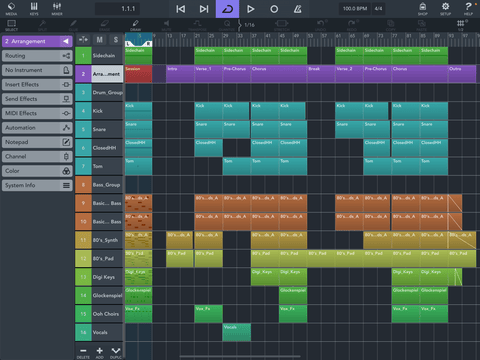Screen dimensions: 480x360
Task: Expand the Send Effects section
Action: click(x=37, y=99)
